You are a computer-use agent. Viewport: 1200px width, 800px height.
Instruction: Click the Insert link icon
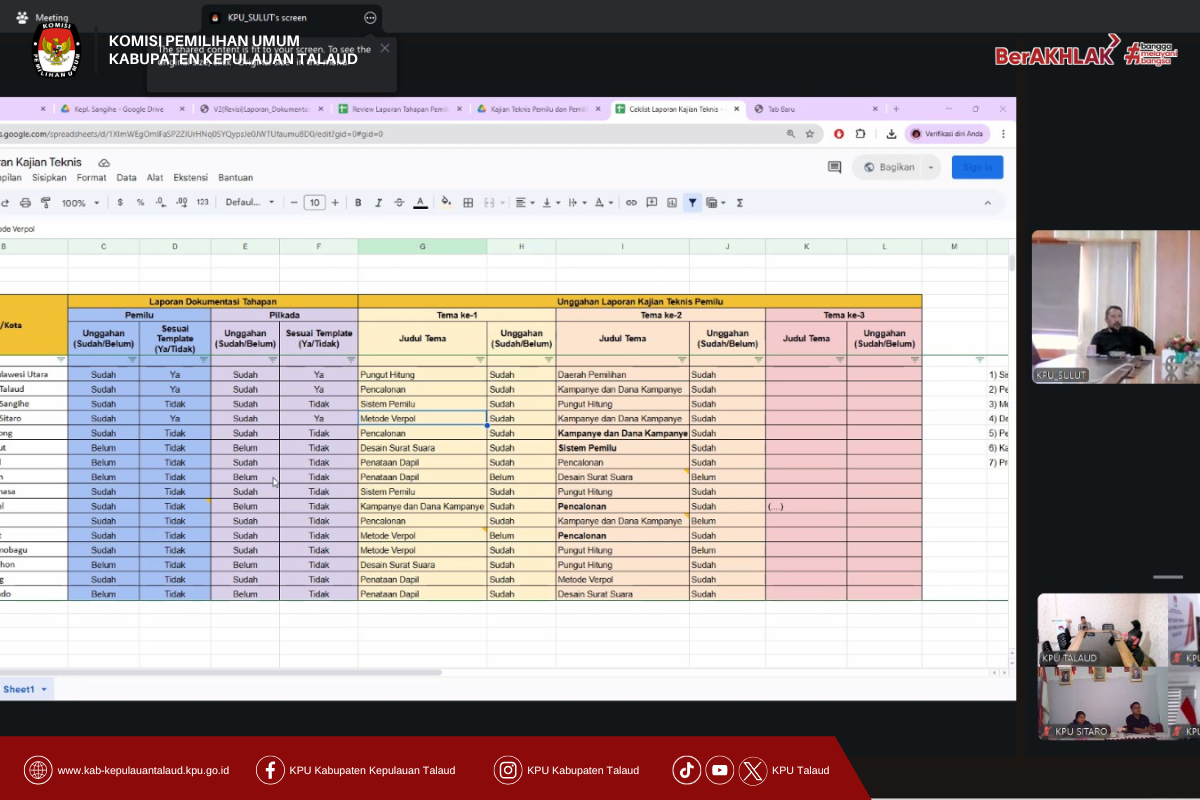(x=631, y=203)
